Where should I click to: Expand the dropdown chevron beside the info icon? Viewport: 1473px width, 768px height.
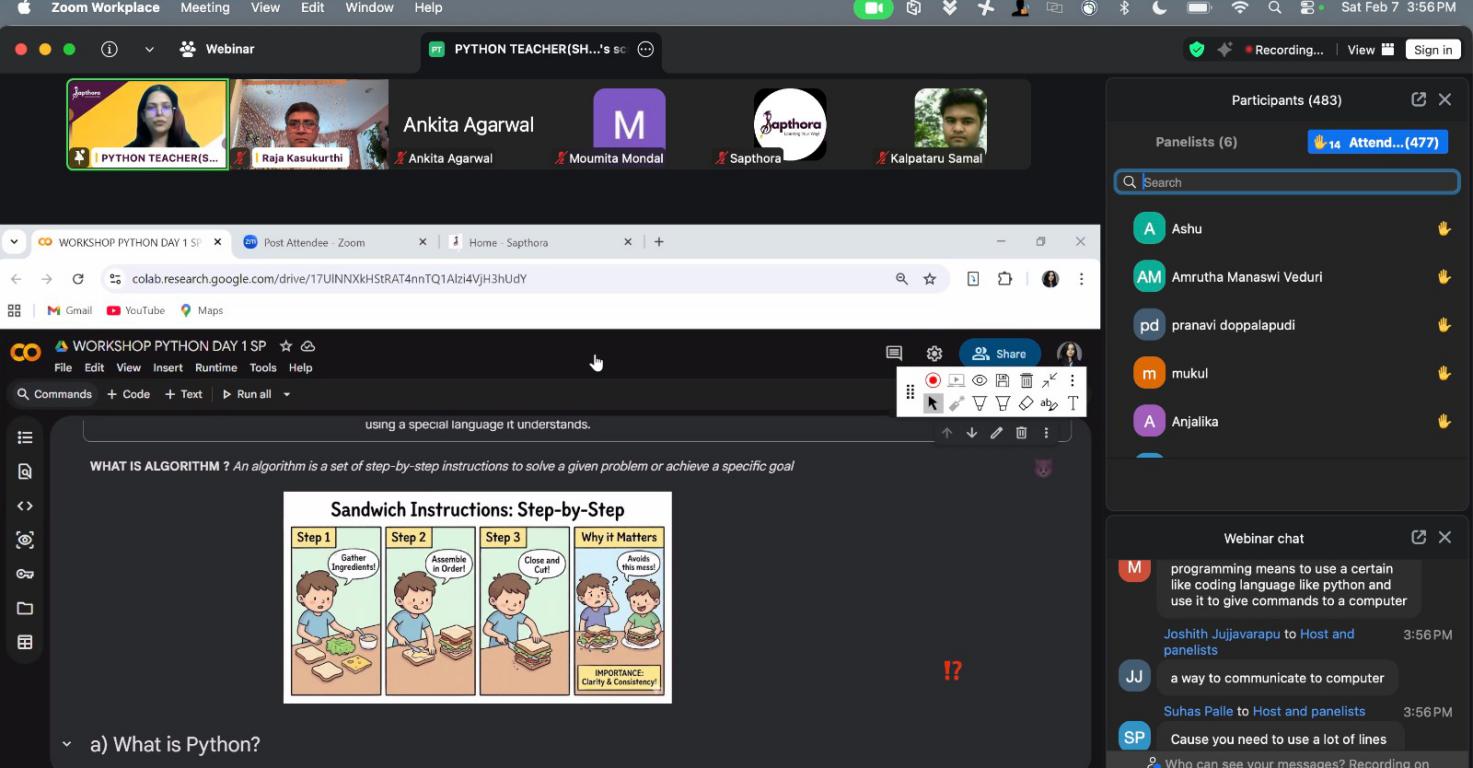[x=149, y=49]
